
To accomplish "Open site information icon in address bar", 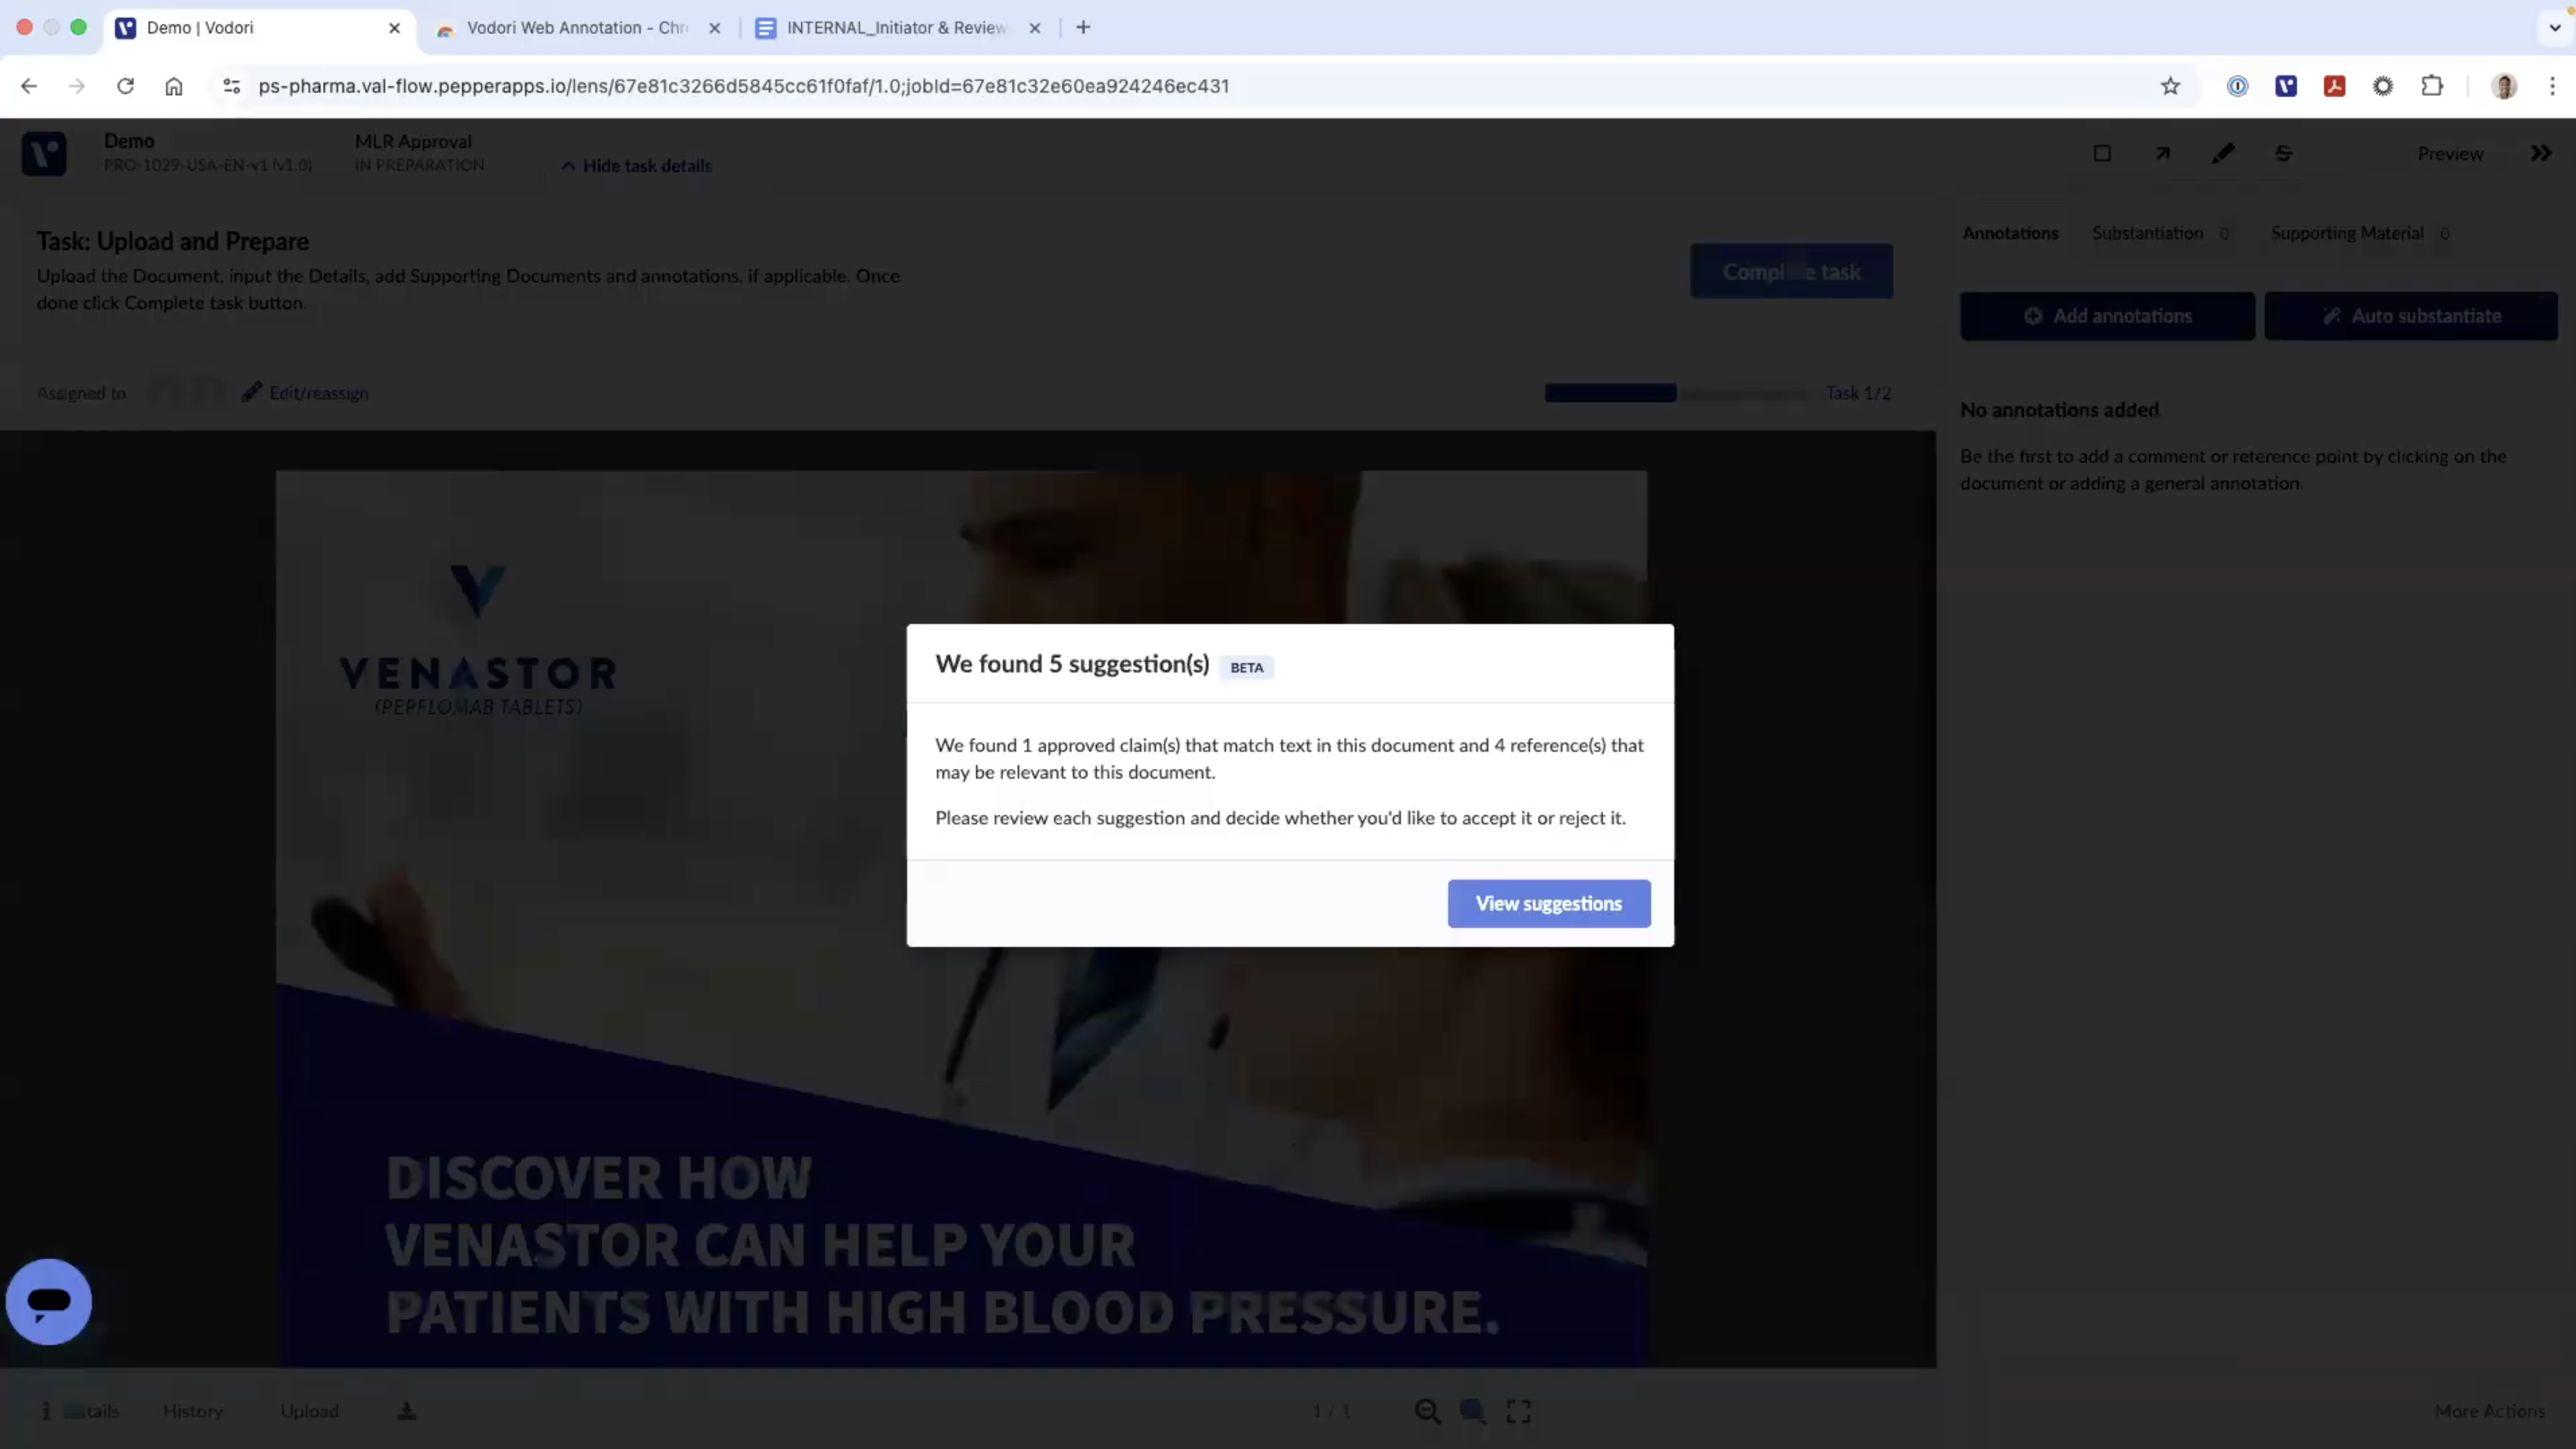I will 232,86.
